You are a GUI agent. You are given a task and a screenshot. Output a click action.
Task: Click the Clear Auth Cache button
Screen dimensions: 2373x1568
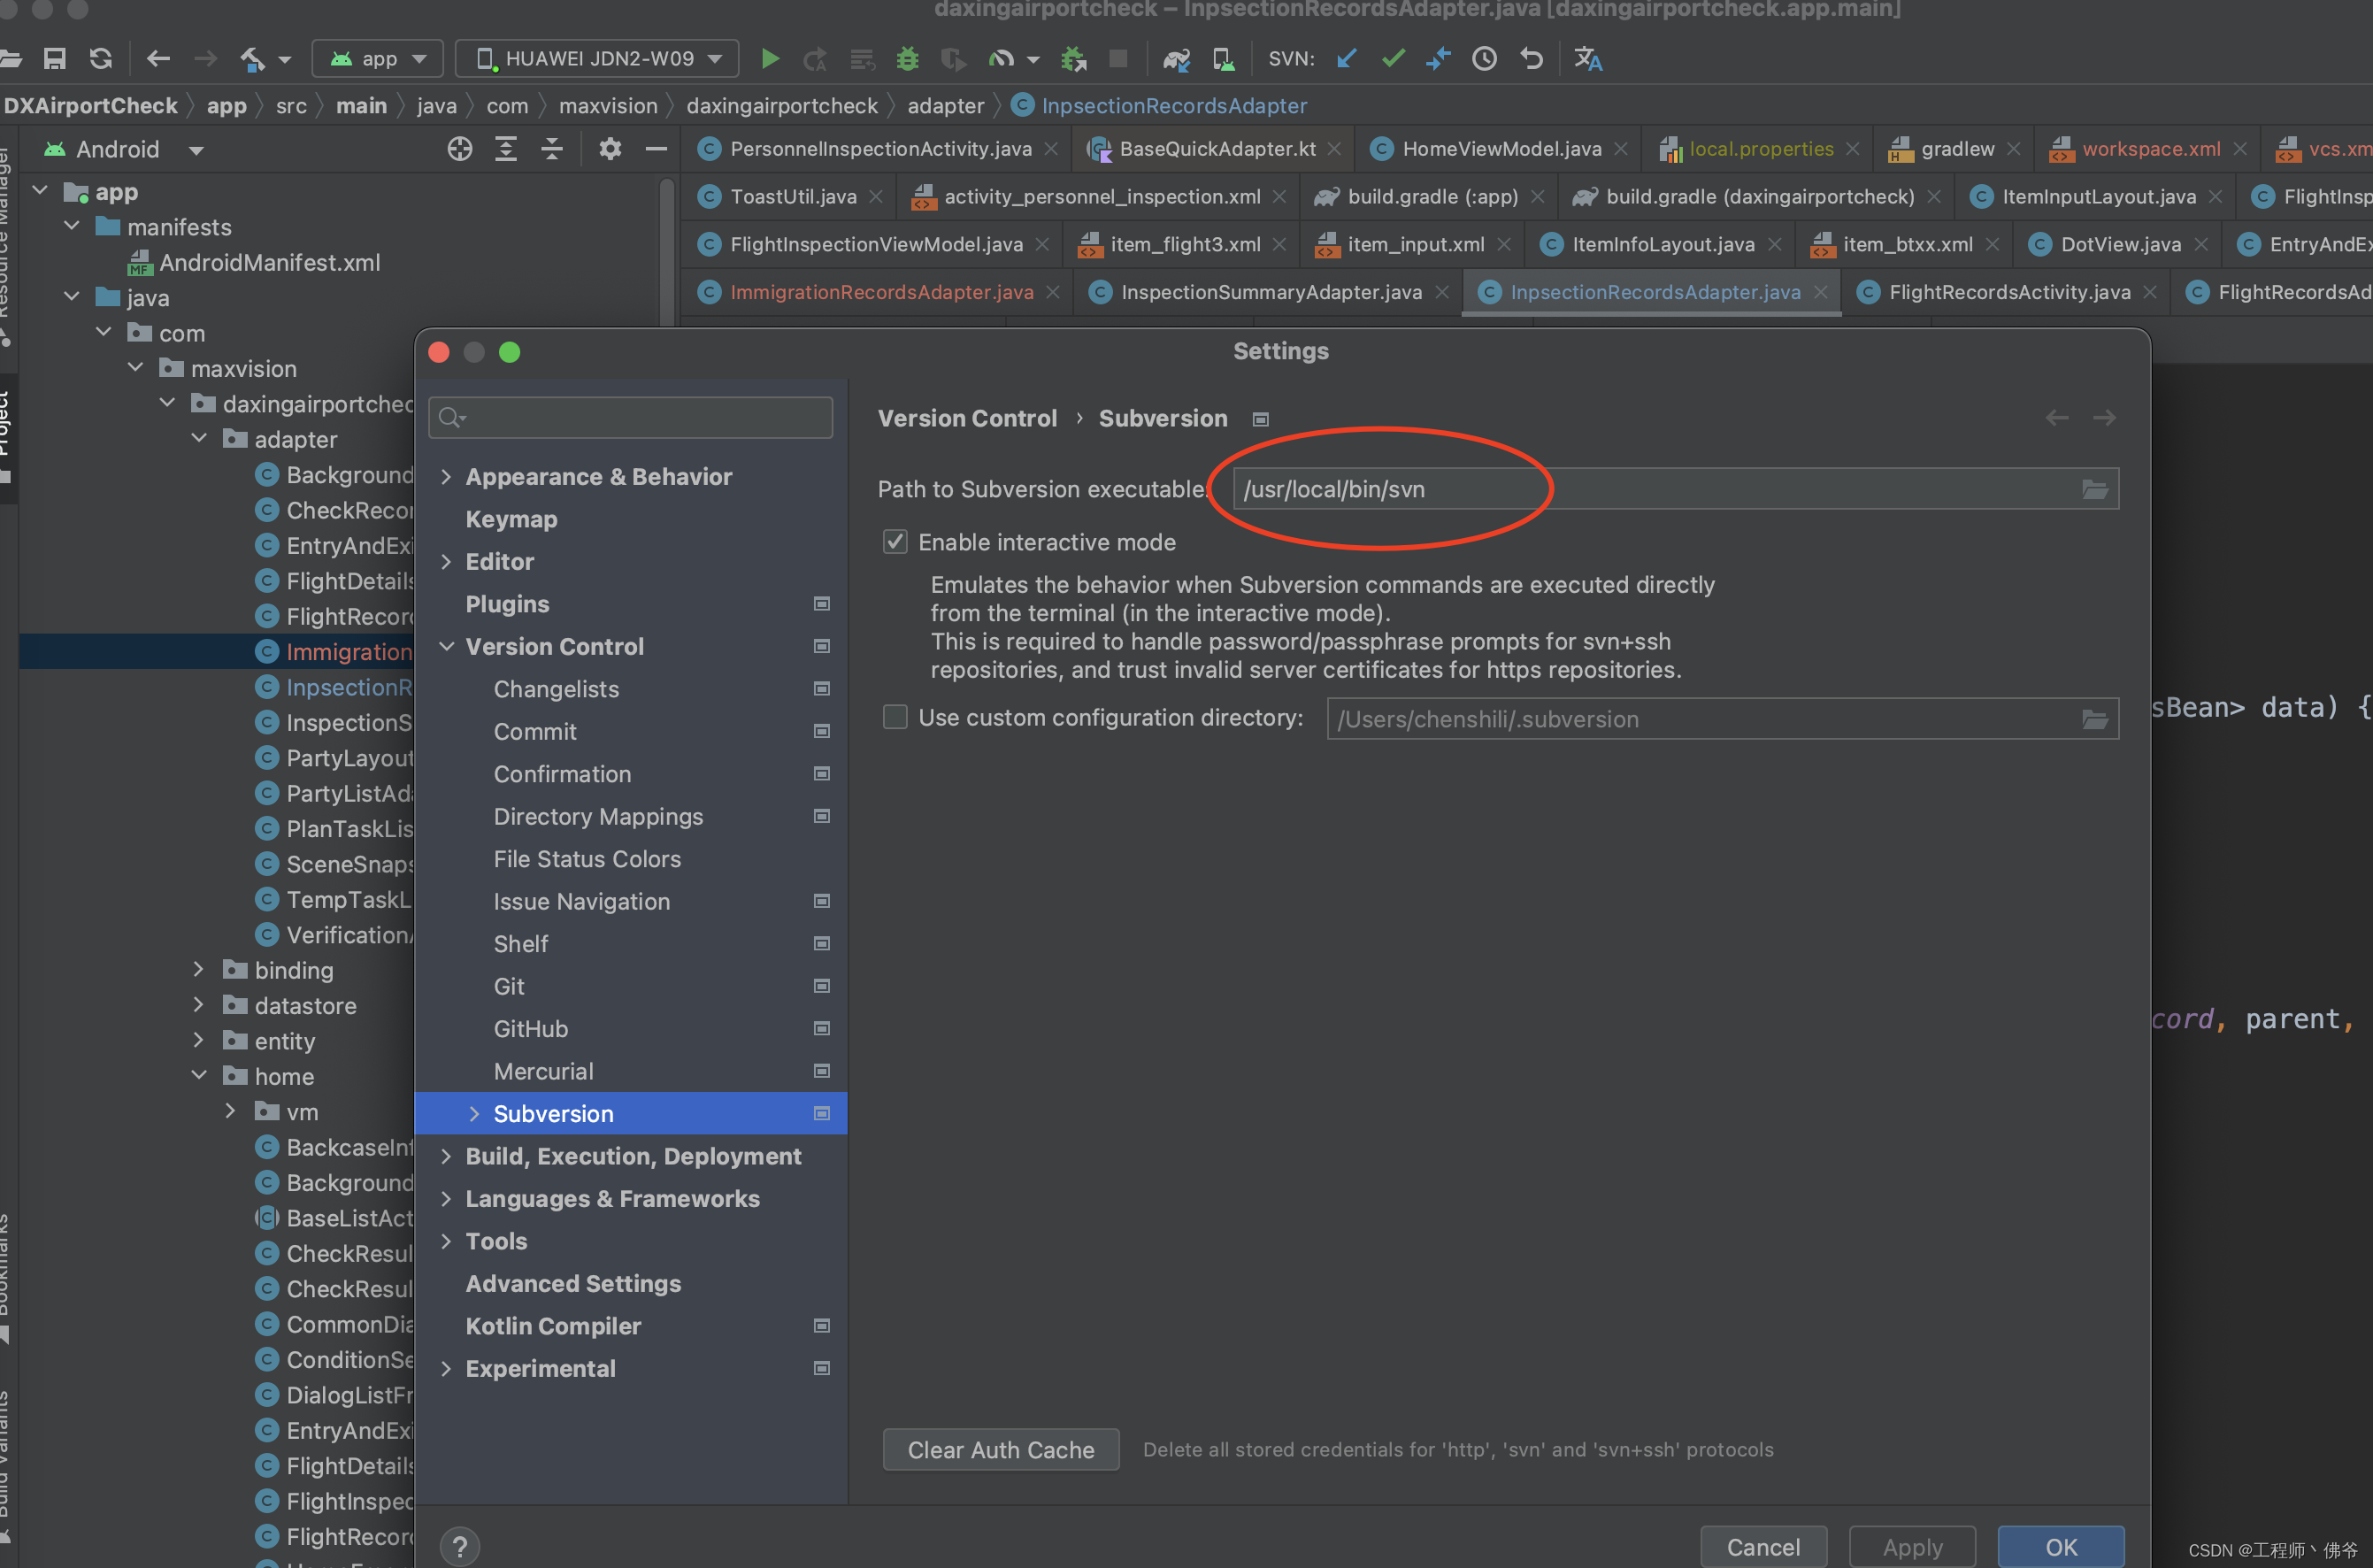click(1000, 1450)
